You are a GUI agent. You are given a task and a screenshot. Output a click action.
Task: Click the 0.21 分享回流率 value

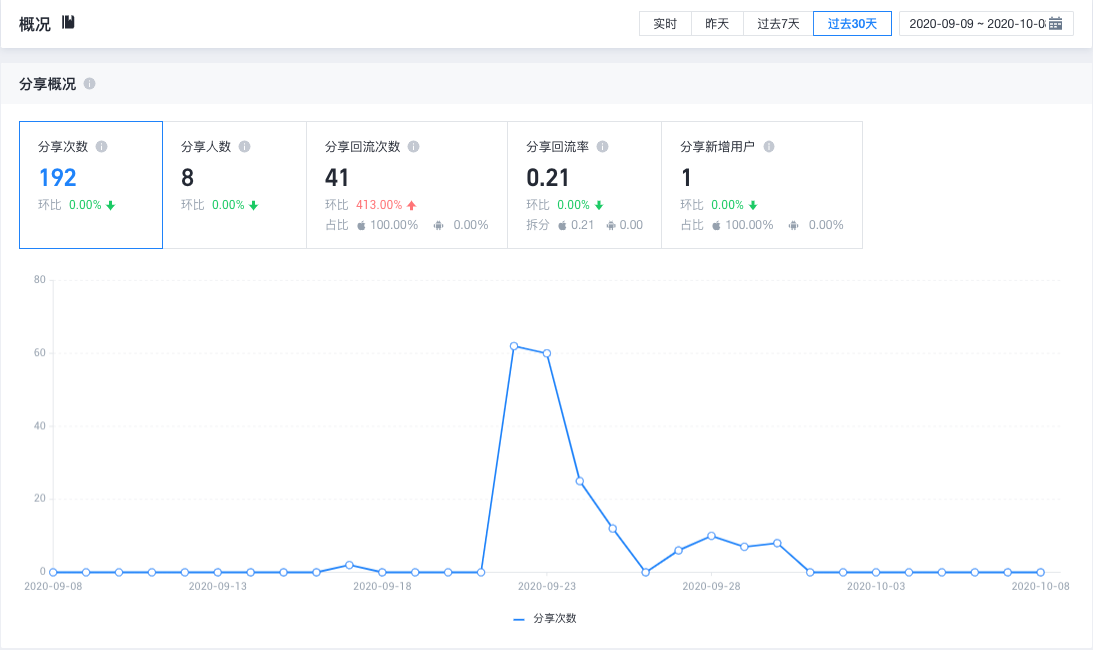pos(548,178)
